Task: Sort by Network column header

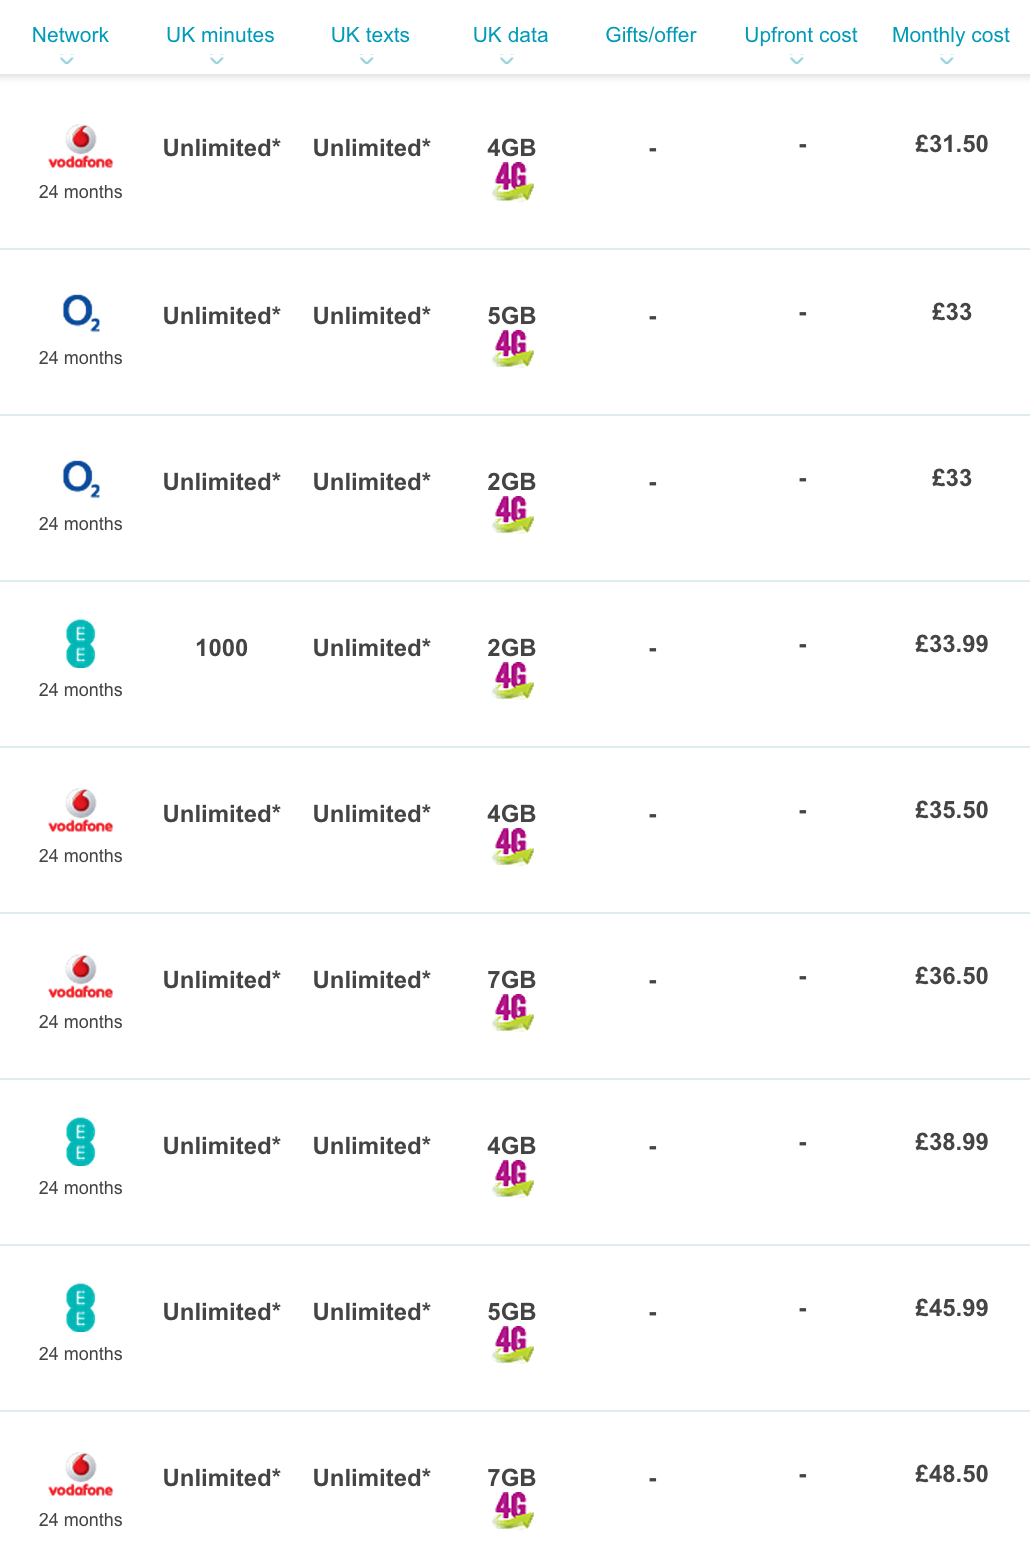Action: (x=70, y=35)
